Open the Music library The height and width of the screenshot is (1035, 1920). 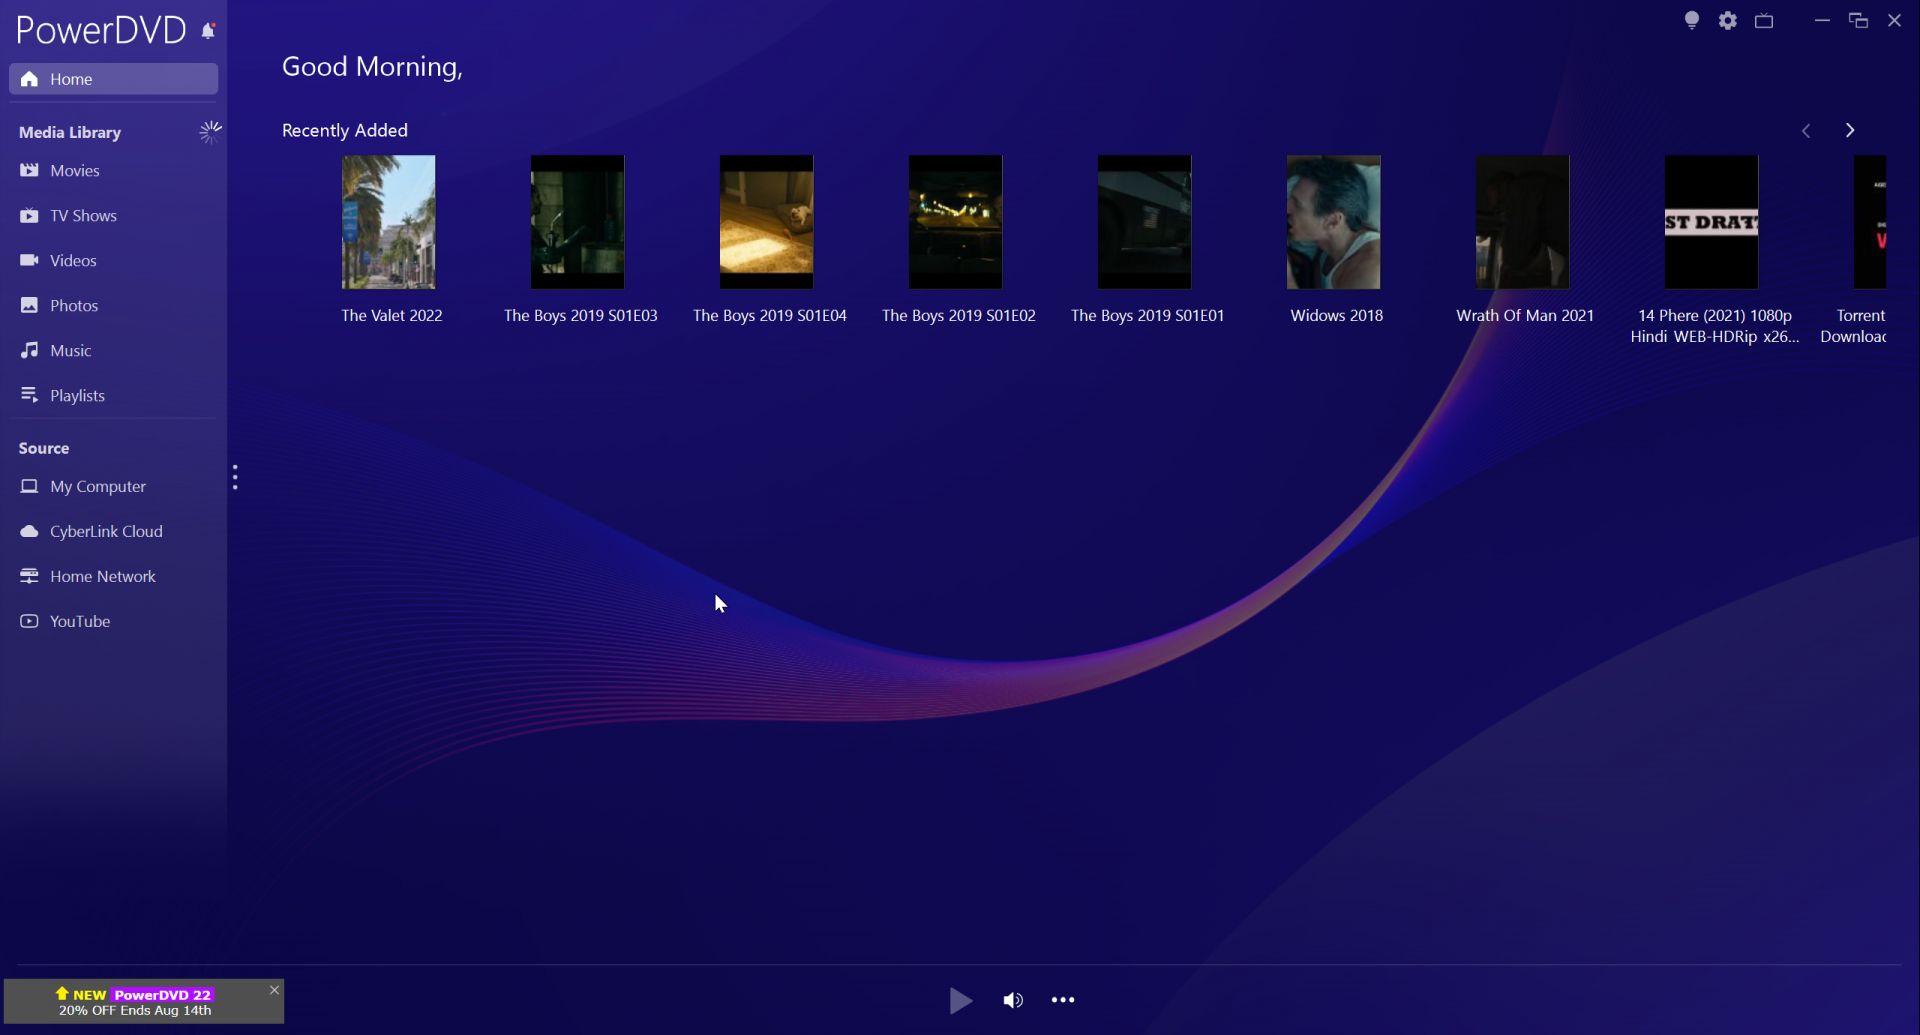[x=113, y=351]
